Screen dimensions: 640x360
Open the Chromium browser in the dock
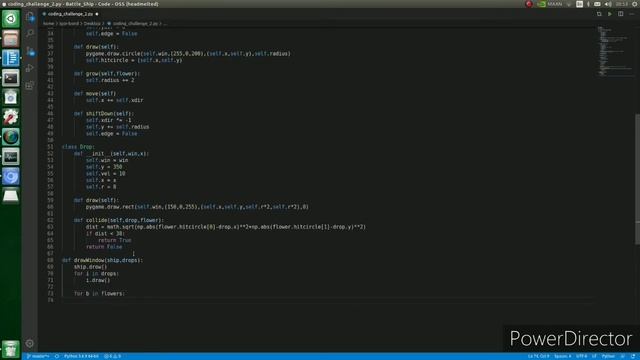click(11, 176)
